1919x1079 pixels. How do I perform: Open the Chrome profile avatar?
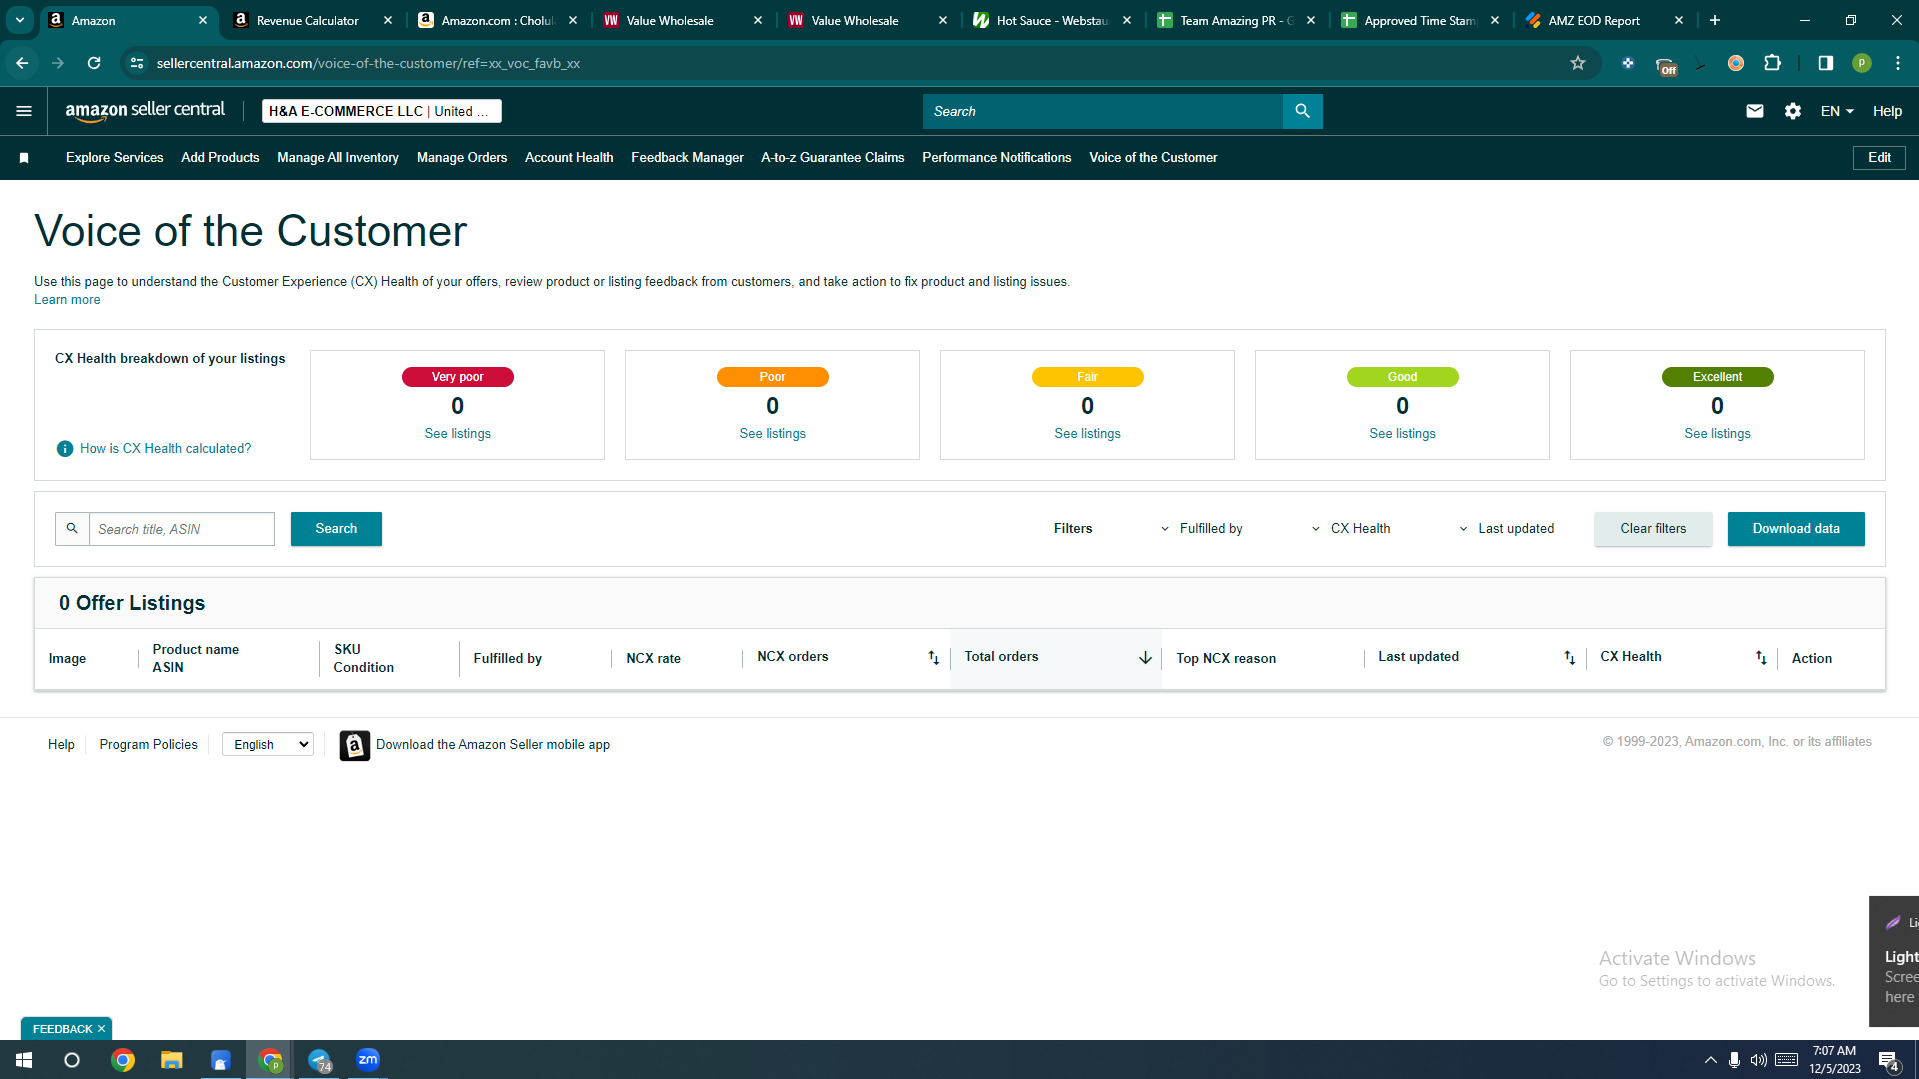[1862, 63]
